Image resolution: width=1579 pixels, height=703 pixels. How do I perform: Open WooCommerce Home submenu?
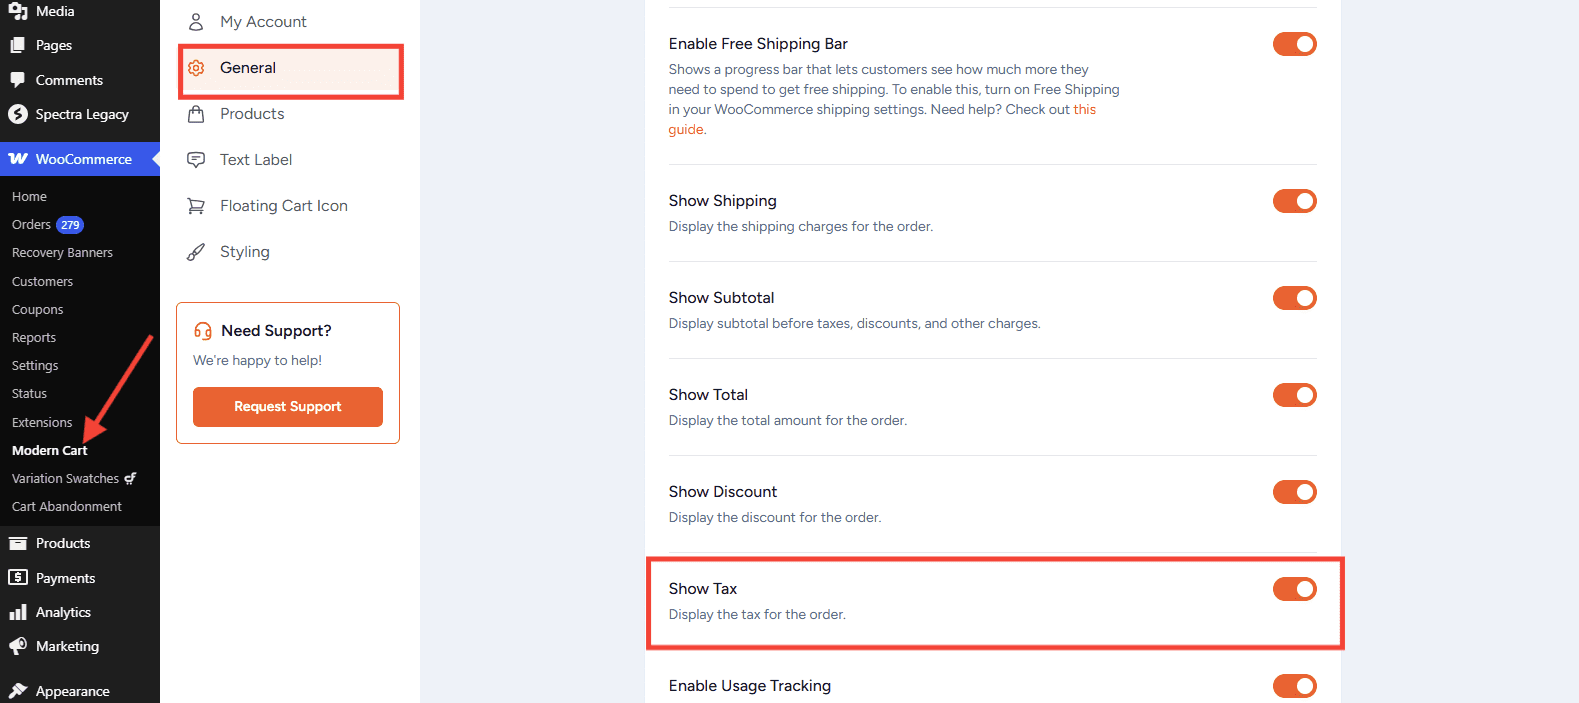[29, 197]
